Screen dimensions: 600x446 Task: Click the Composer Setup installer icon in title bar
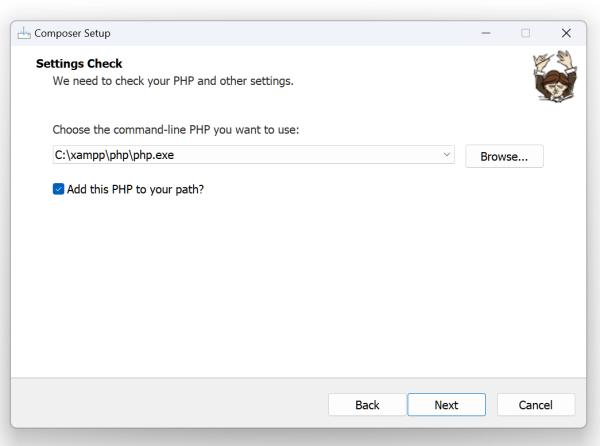pos(24,33)
